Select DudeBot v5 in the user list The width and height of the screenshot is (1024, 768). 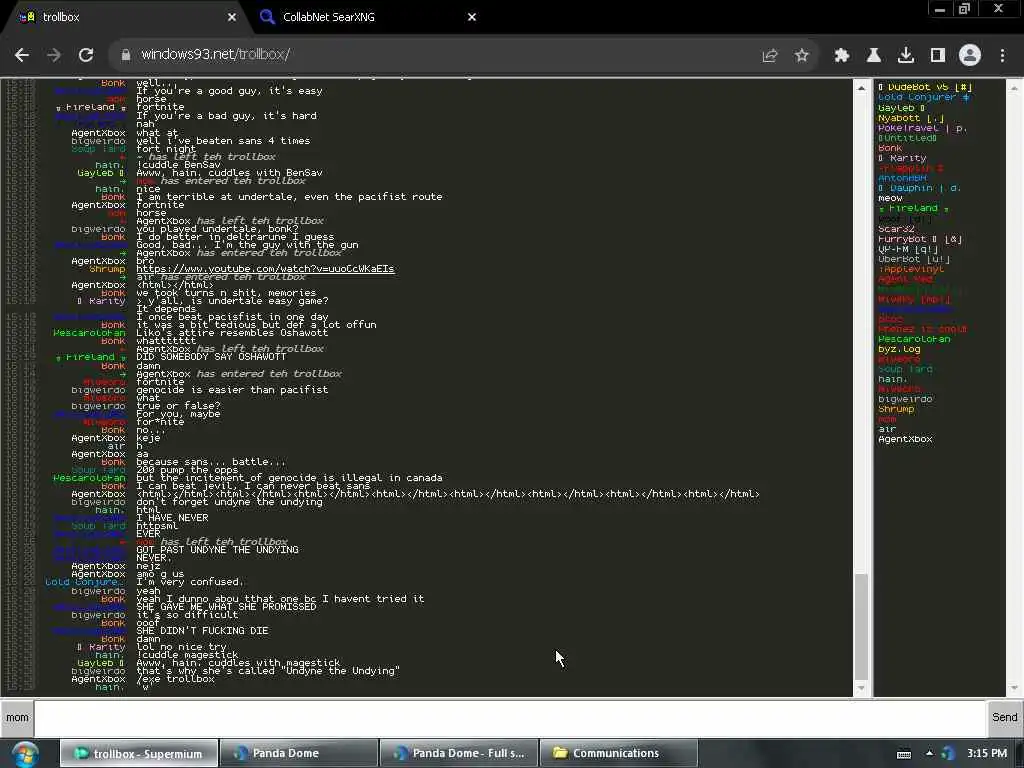point(924,87)
